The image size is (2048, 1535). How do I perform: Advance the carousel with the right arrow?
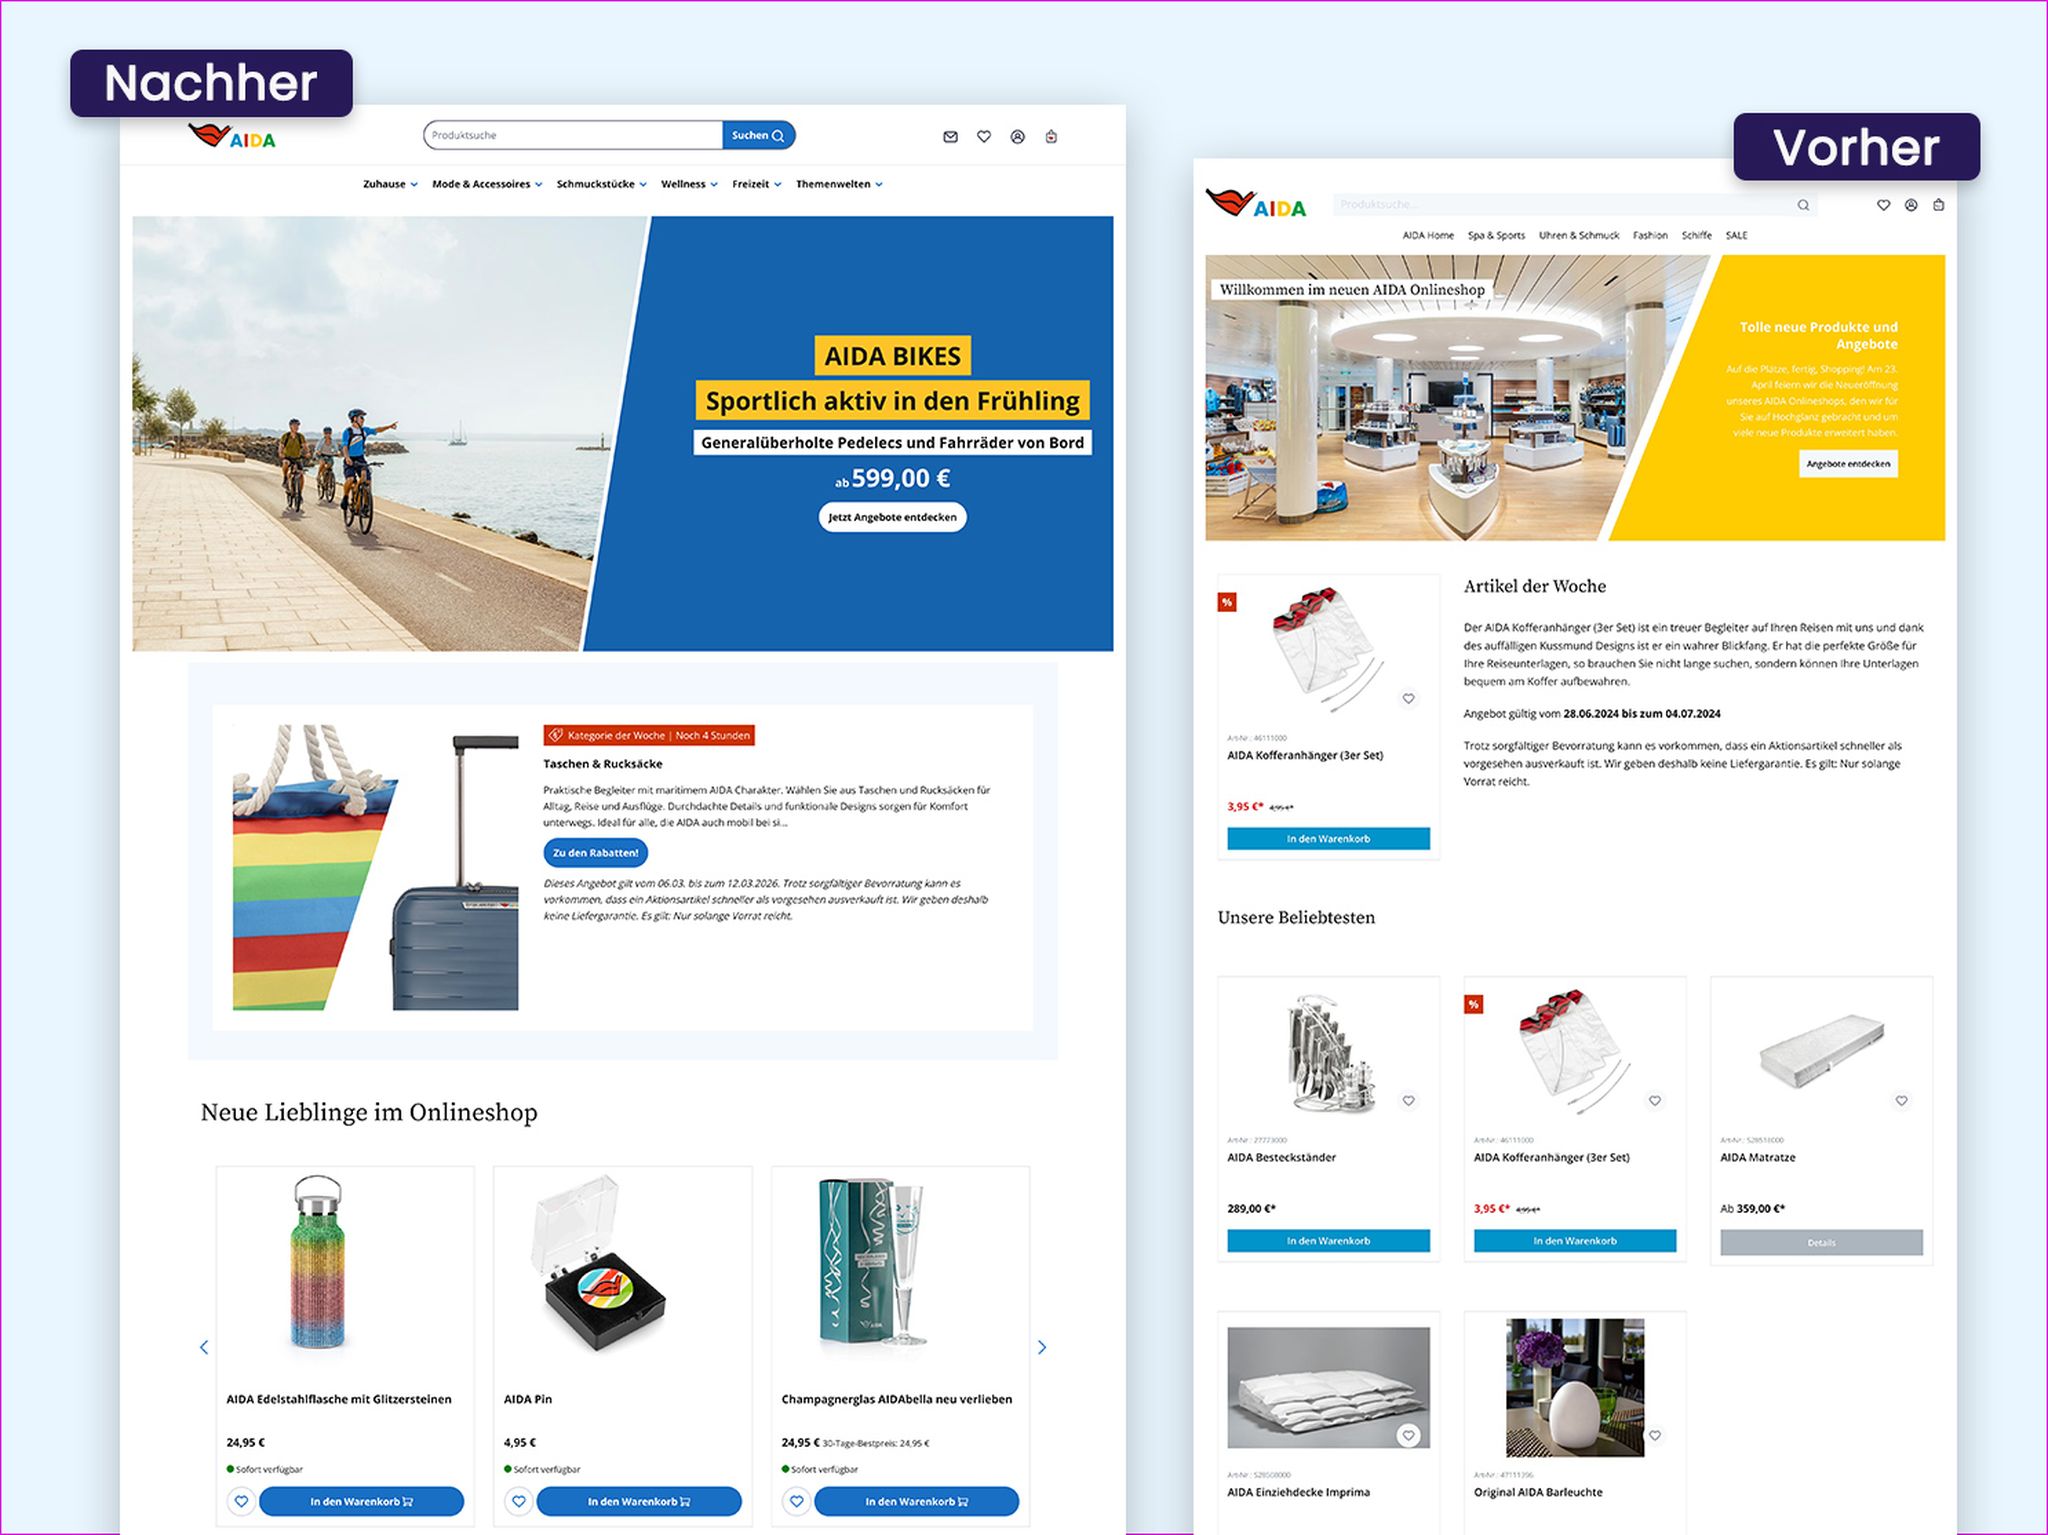tap(1041, 1347)
